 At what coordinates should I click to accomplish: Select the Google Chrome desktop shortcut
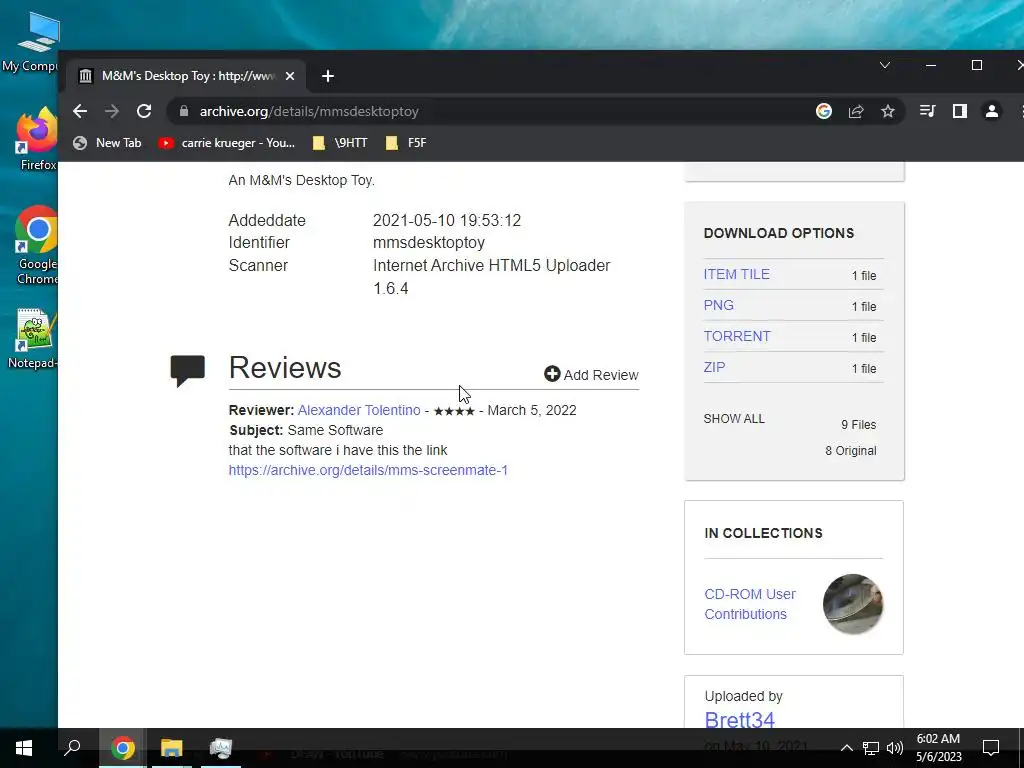click(x=36, y=246)
